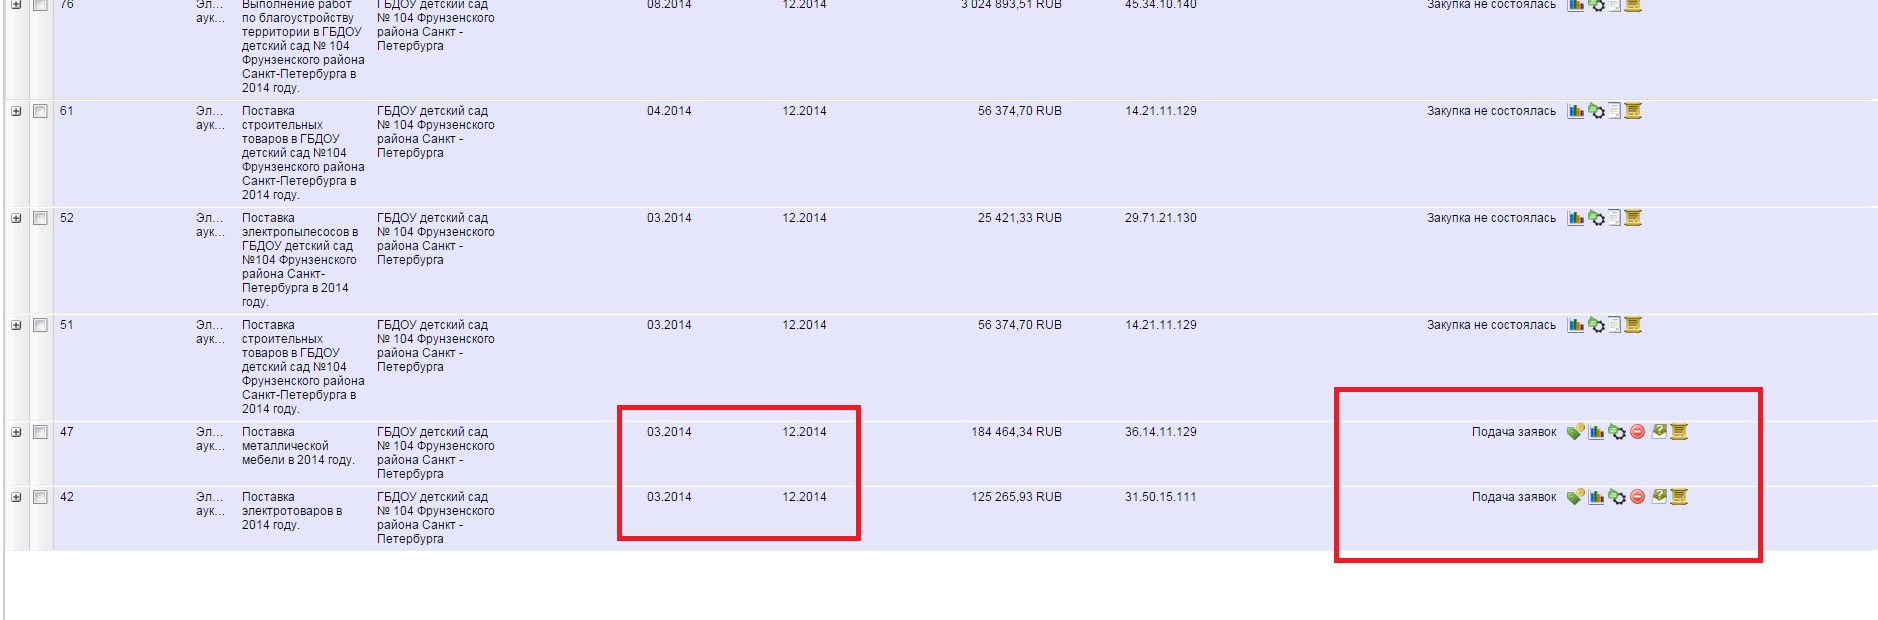Open bar chart icon in row 61
Image resolution: width=1878 pixels, height=620 pixels.
(1576, 111)
